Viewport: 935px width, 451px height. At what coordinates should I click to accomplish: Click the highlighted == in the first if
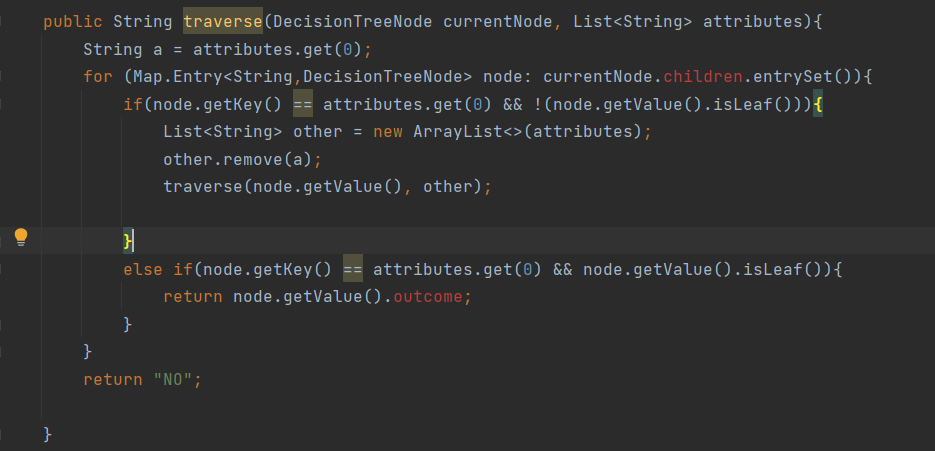tap(303, 102)
